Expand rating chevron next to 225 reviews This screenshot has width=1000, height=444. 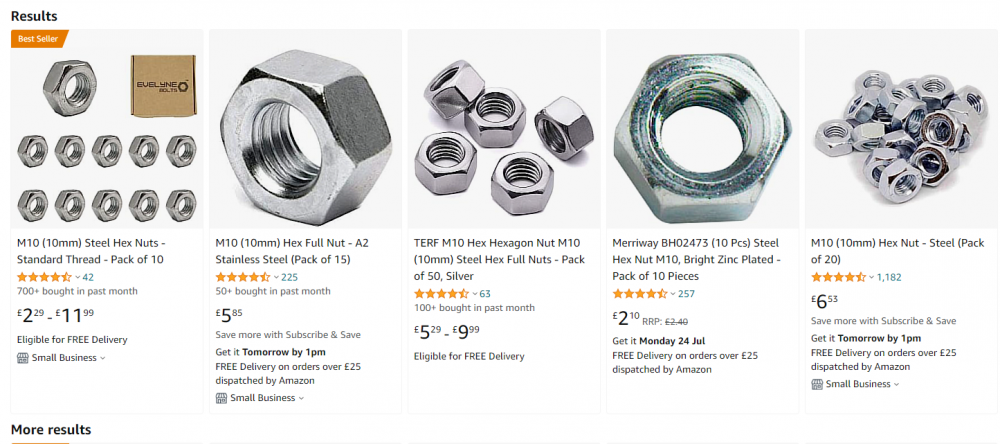[x=276, y=278]
